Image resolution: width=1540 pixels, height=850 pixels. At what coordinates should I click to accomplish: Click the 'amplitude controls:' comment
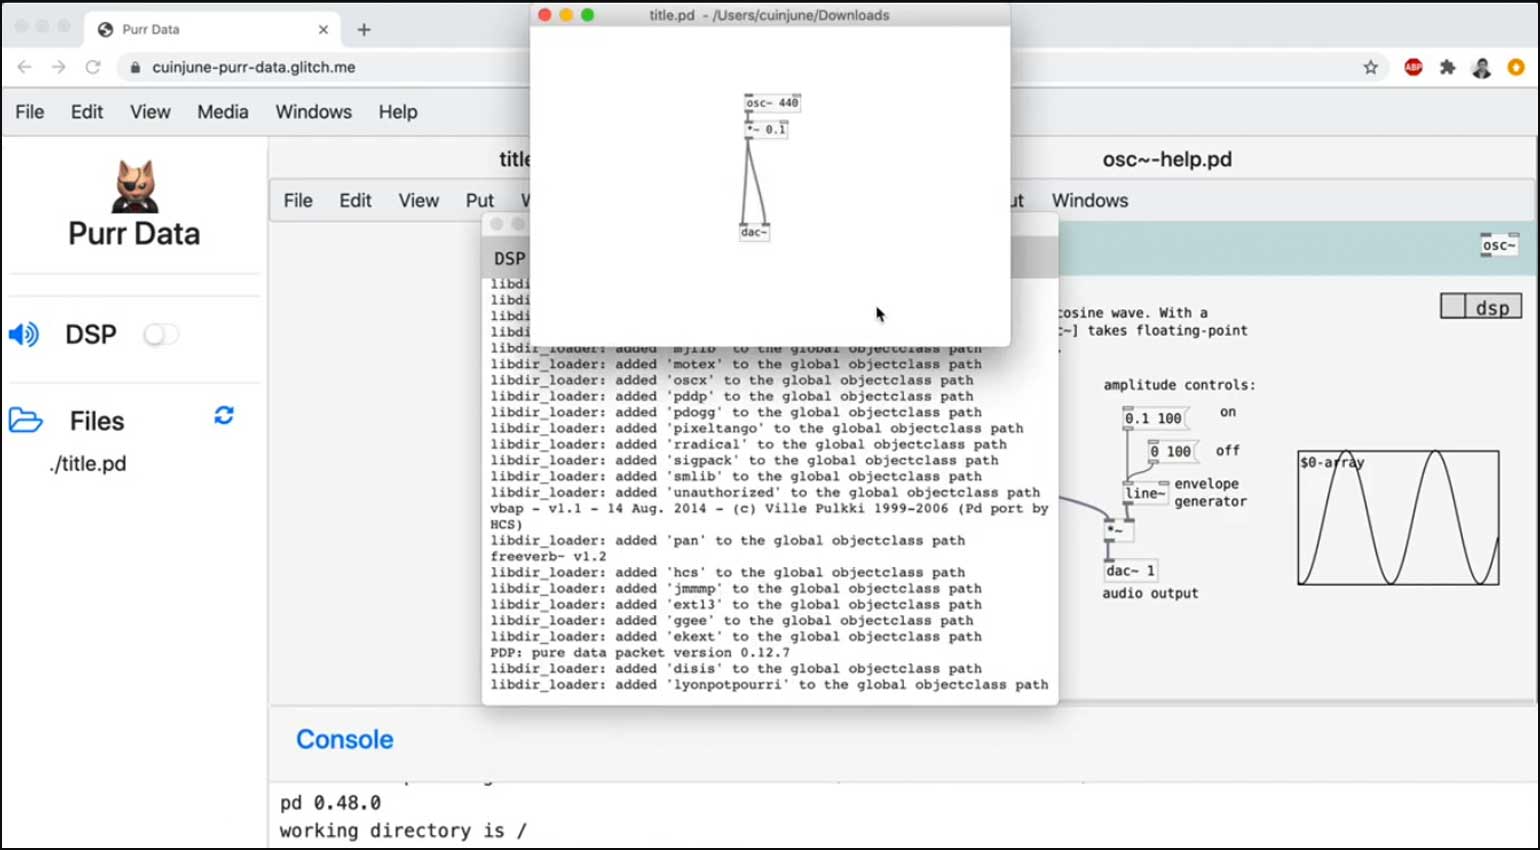tap(1179, 385)
